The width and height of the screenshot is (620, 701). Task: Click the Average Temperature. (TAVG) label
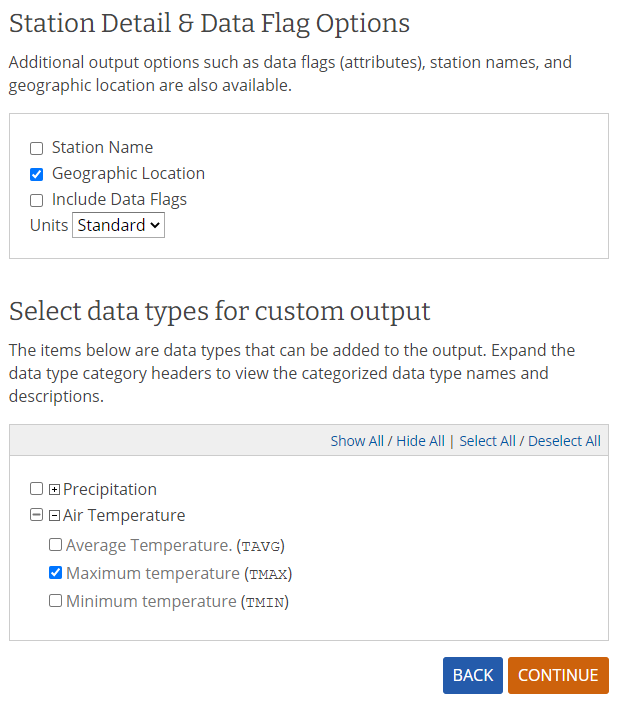175,545
